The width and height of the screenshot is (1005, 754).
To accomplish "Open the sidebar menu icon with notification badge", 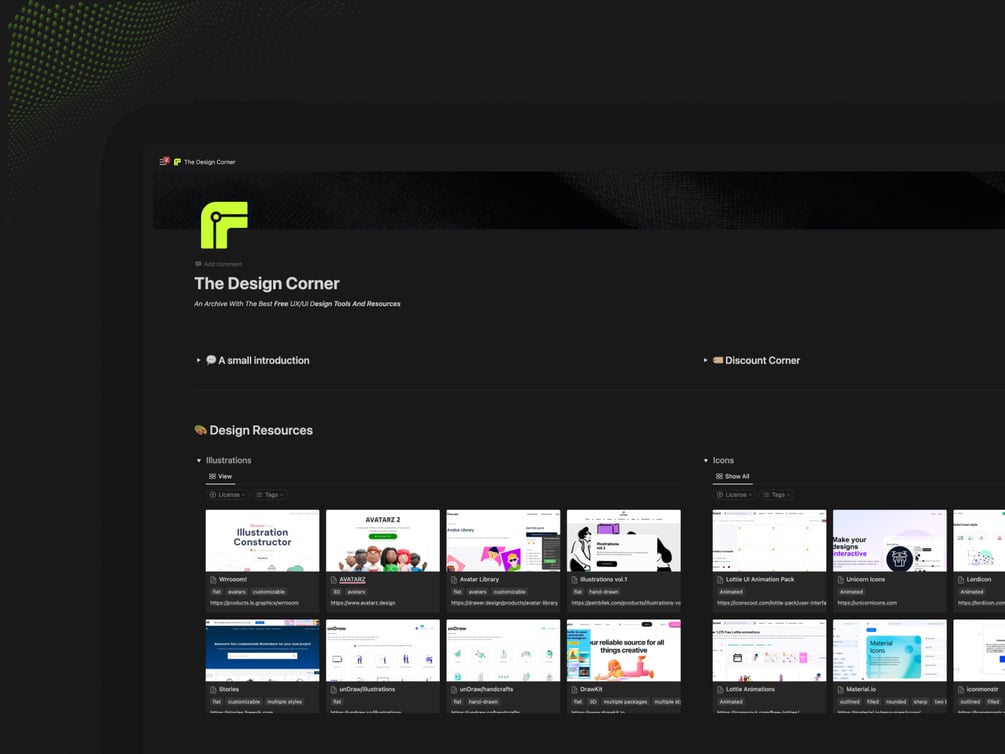I will pos(164,162).
